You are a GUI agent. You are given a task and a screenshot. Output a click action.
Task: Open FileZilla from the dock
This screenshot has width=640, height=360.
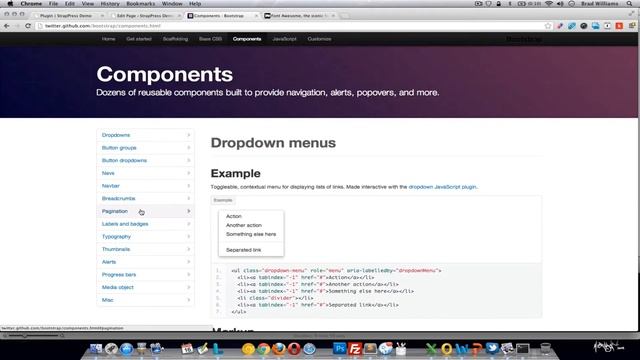click(355, 349)
